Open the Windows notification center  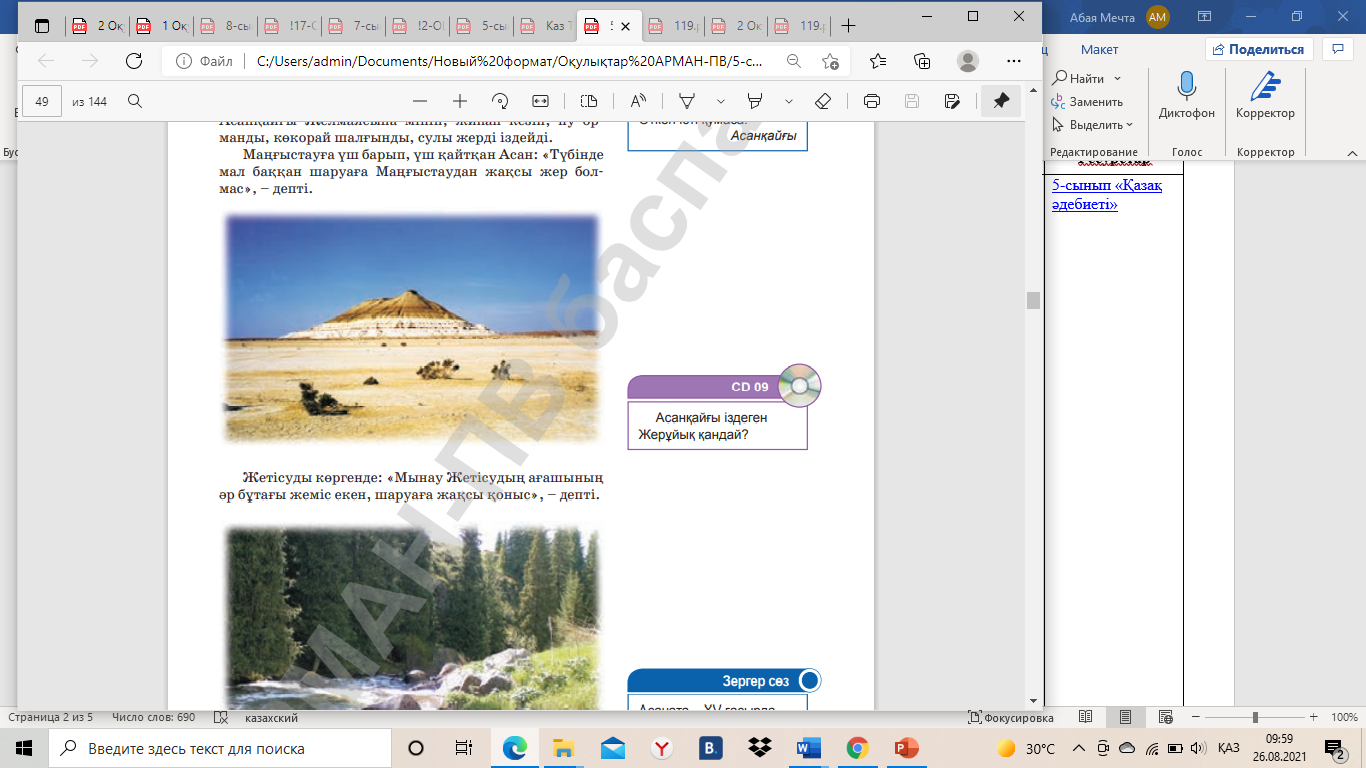pyautogui.click(x=1334, y=748)
